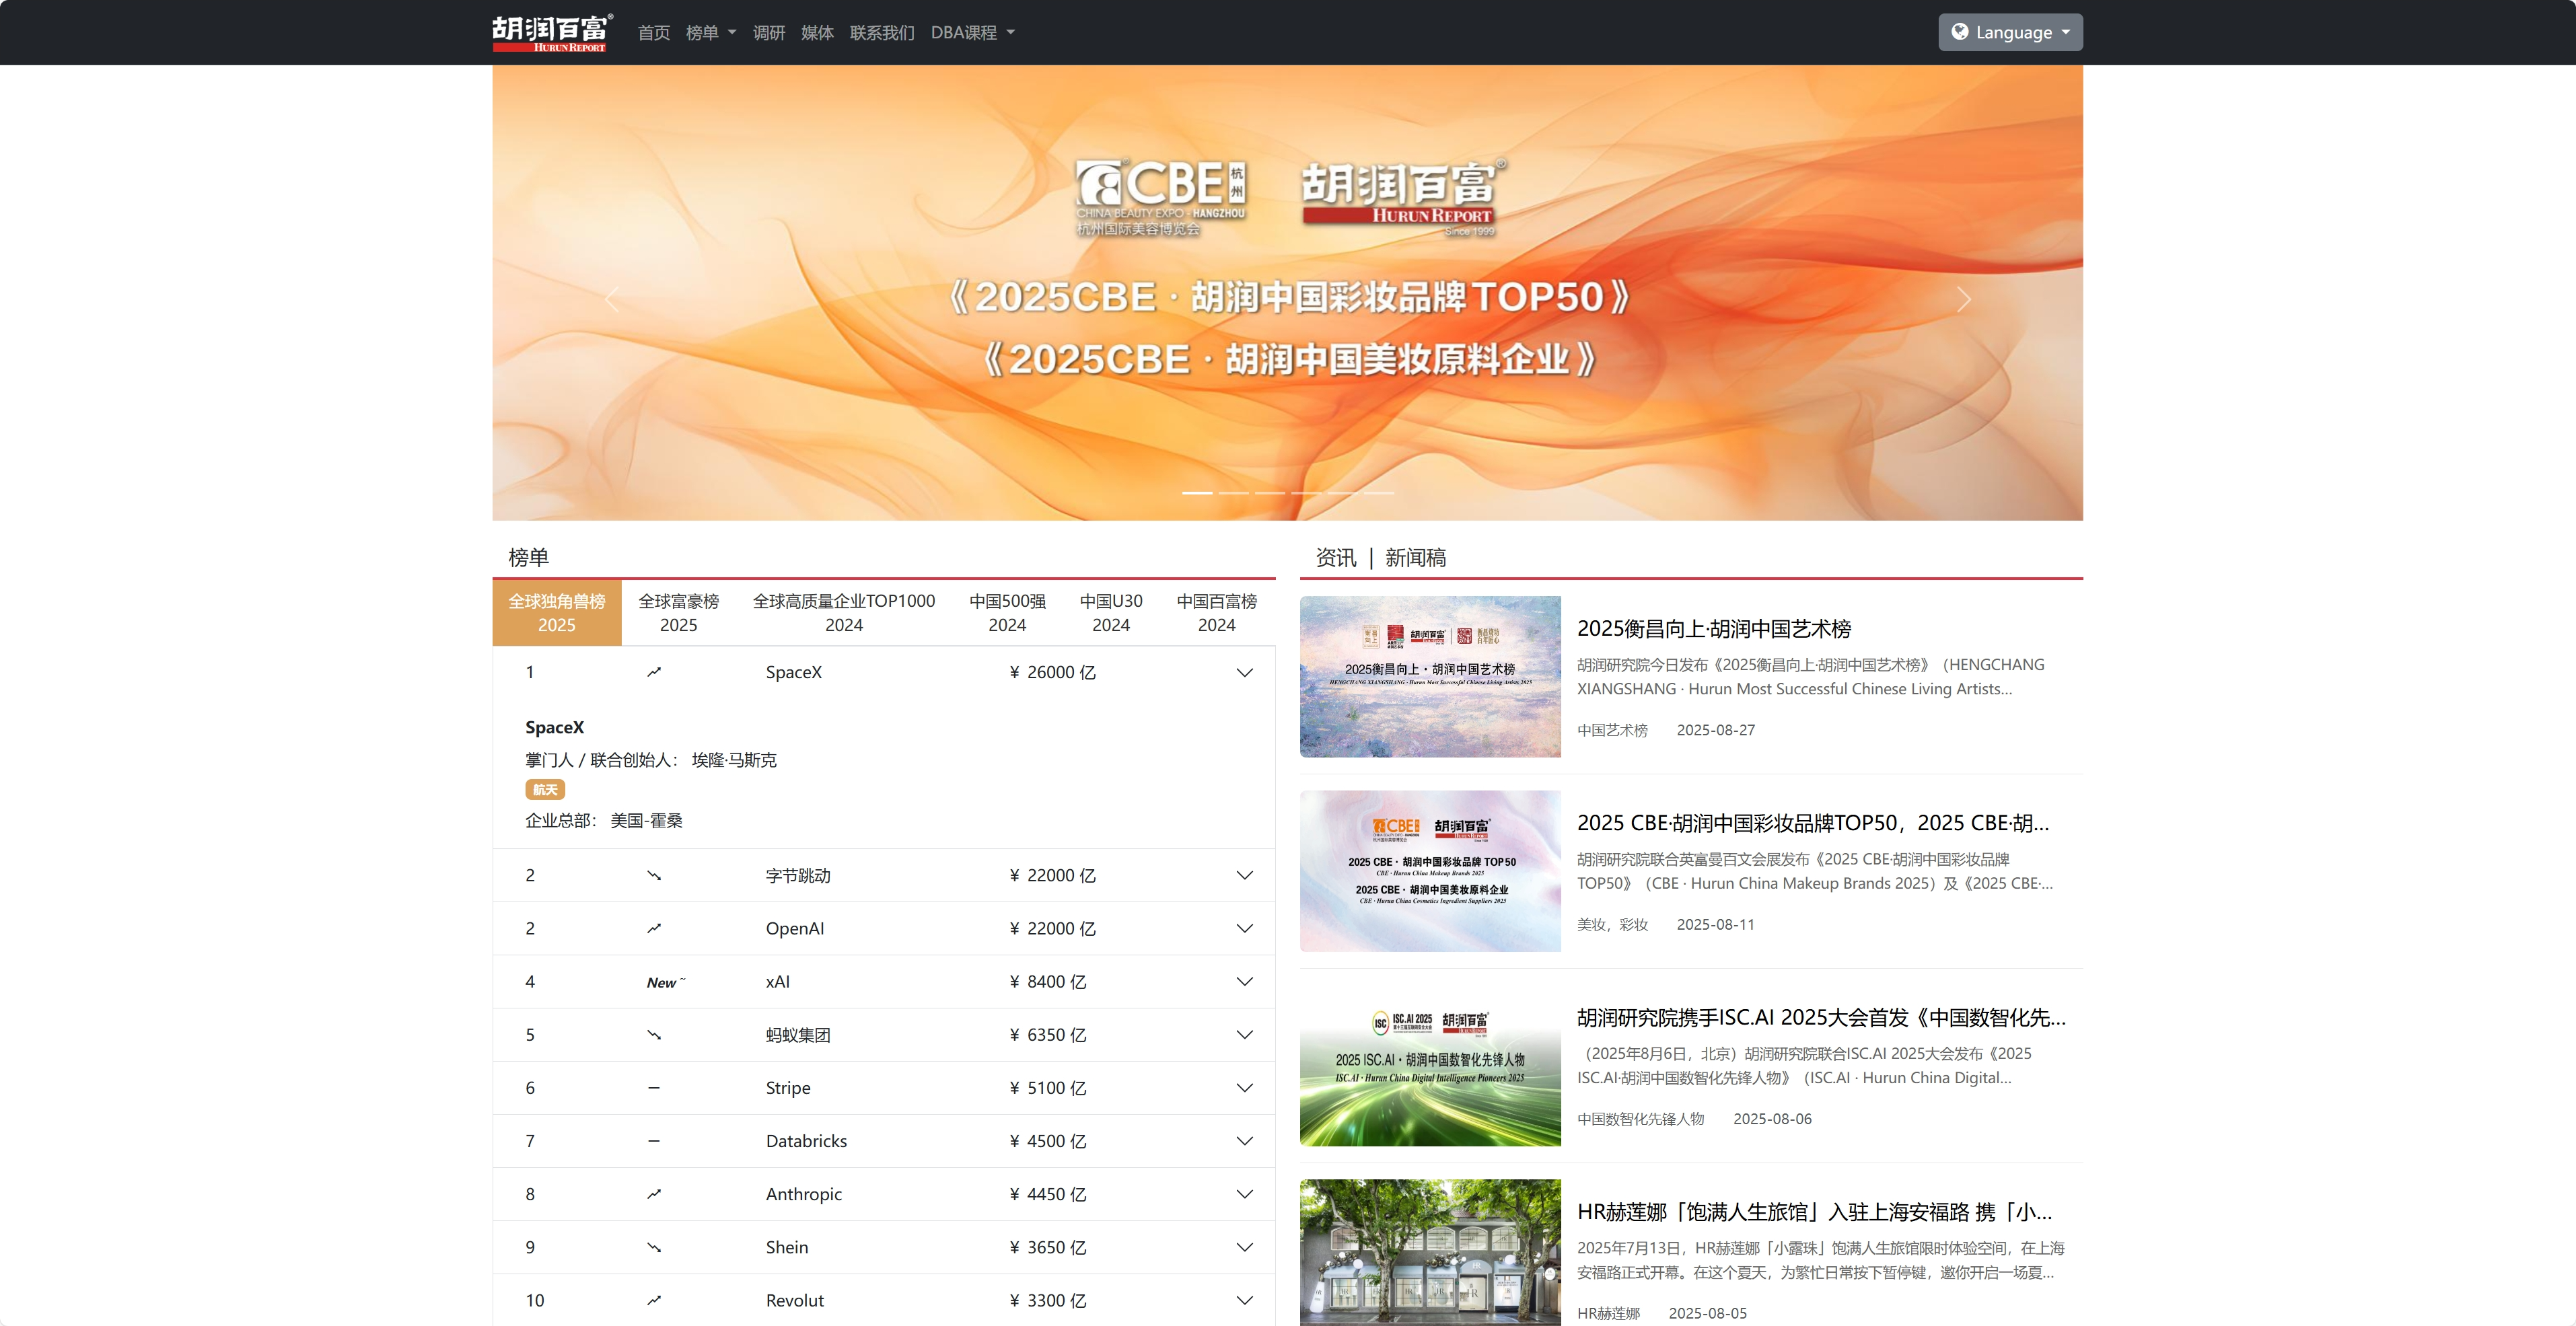Open the 资讯 section heading link
The height and width of the screenshot is (1326, 2576).
click(x=1336, y=557)
